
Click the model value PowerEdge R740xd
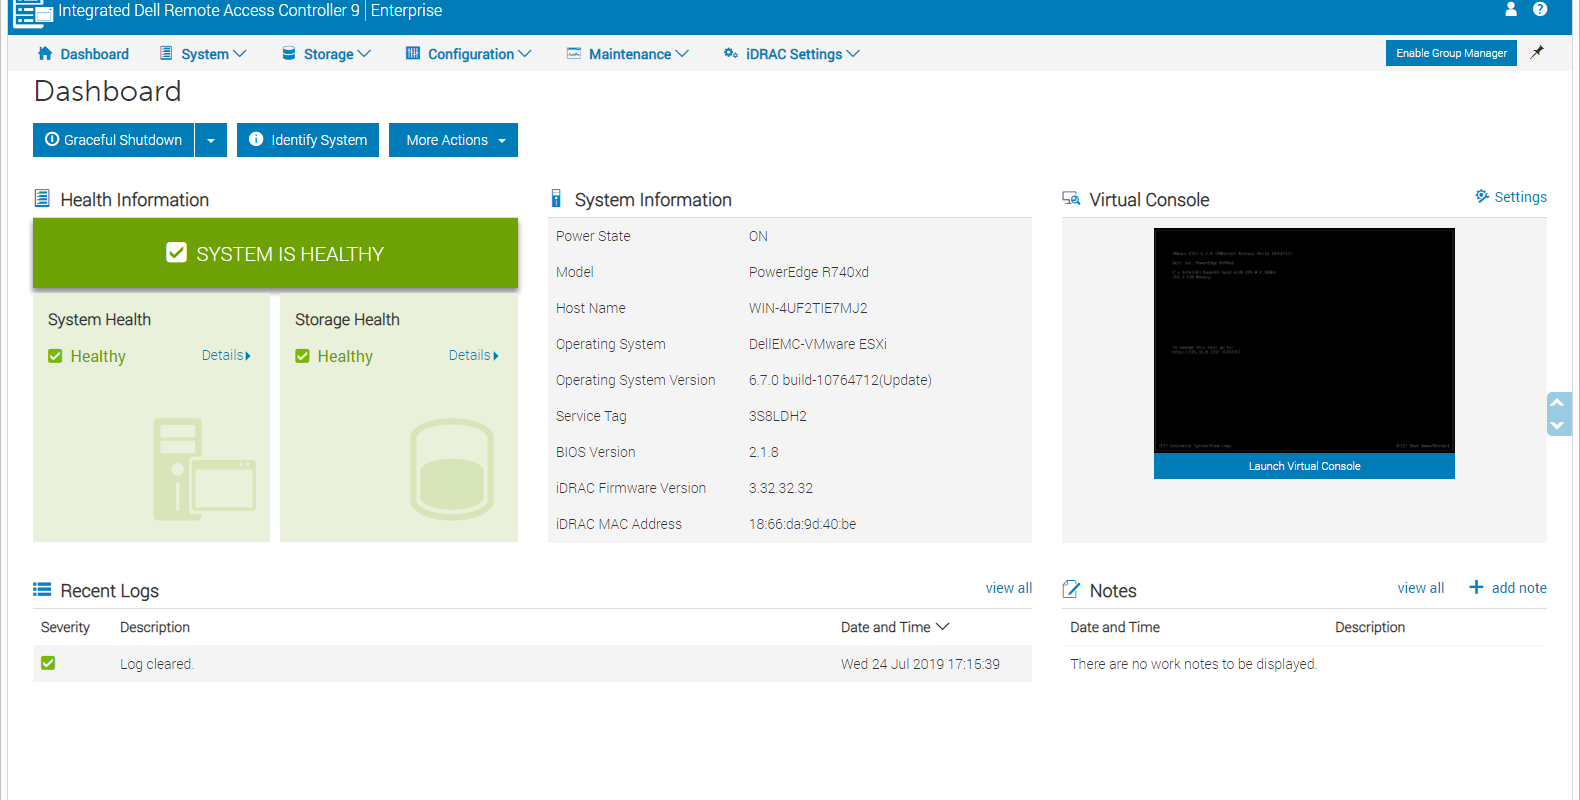(809, 272)
